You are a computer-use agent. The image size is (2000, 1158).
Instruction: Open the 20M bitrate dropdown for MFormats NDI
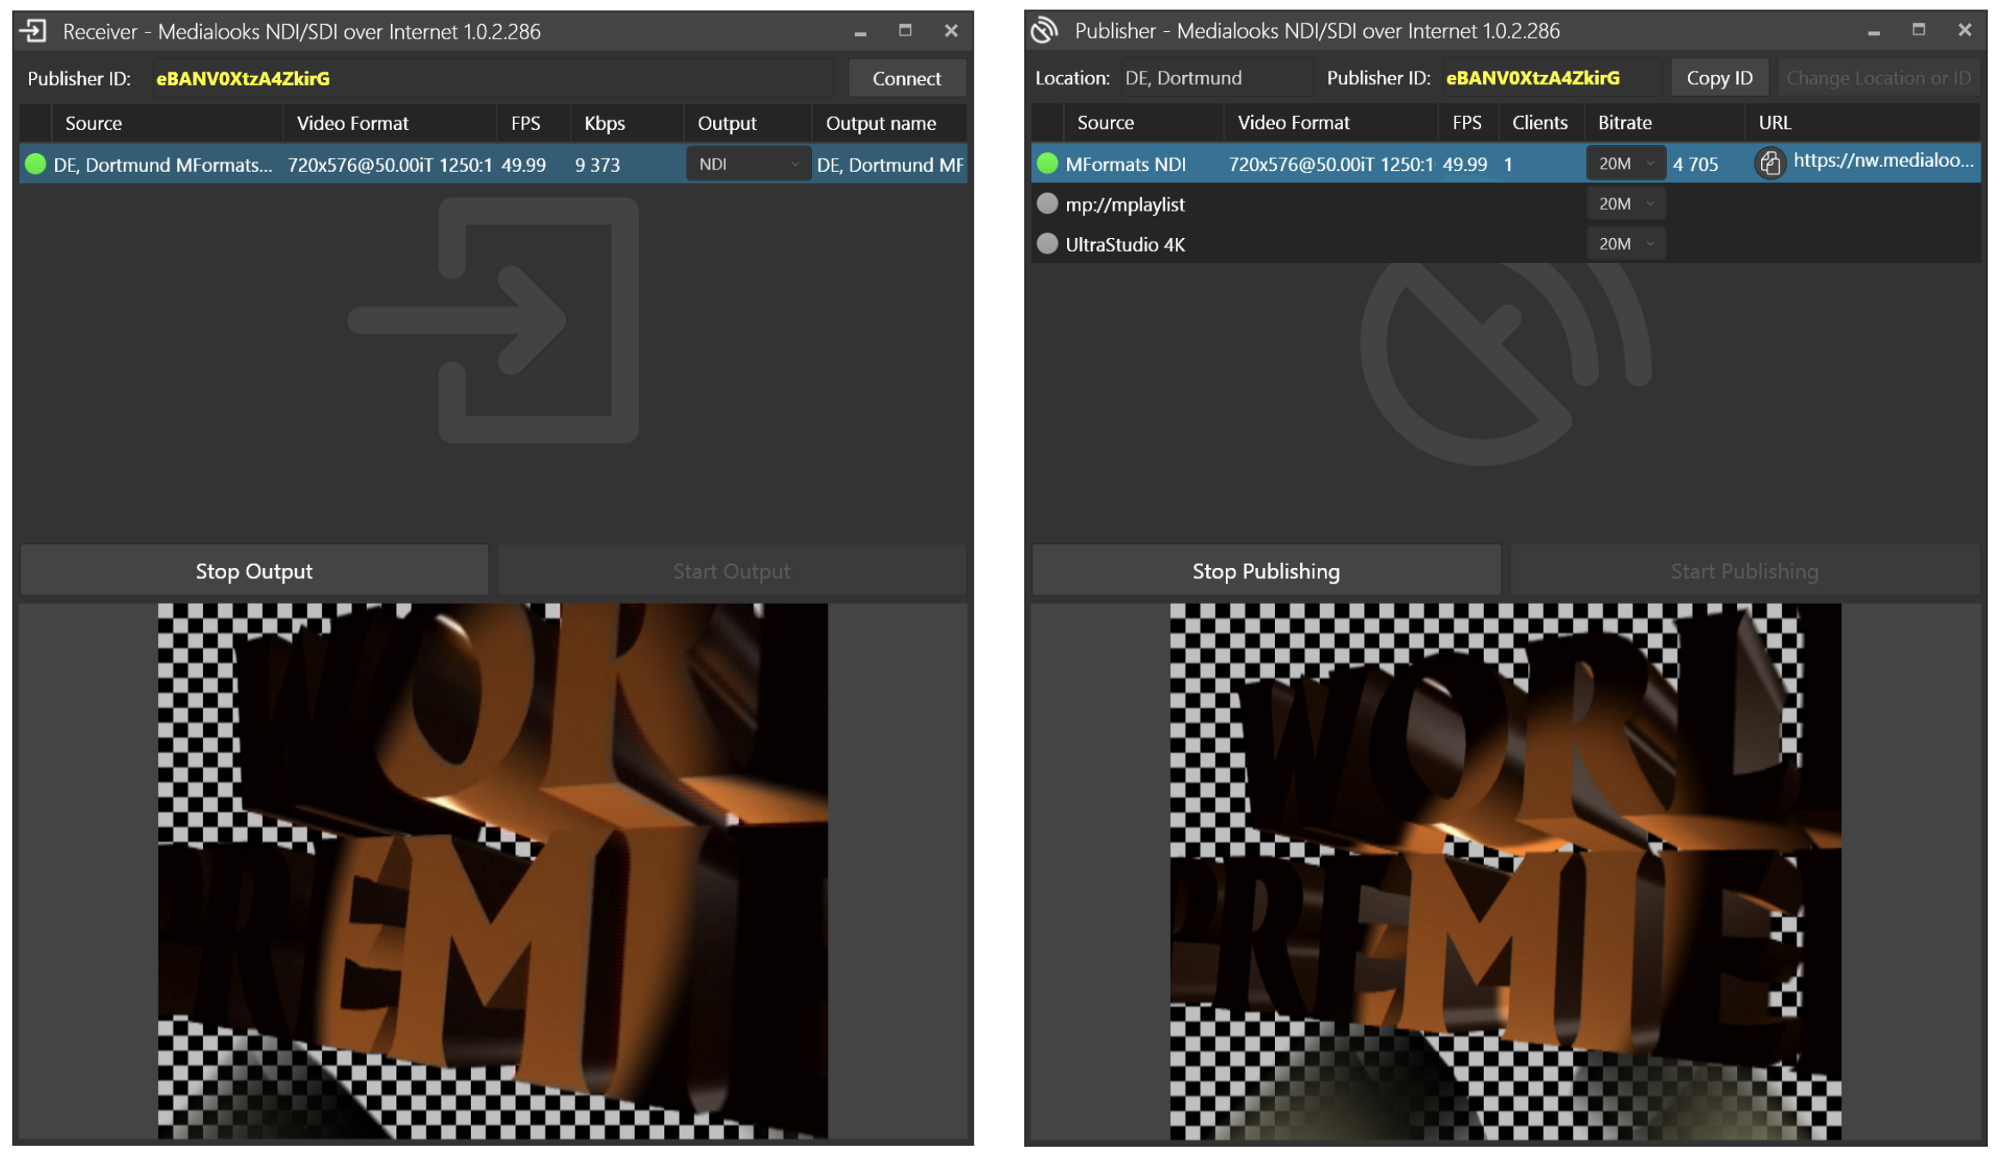click(1625, 162)
